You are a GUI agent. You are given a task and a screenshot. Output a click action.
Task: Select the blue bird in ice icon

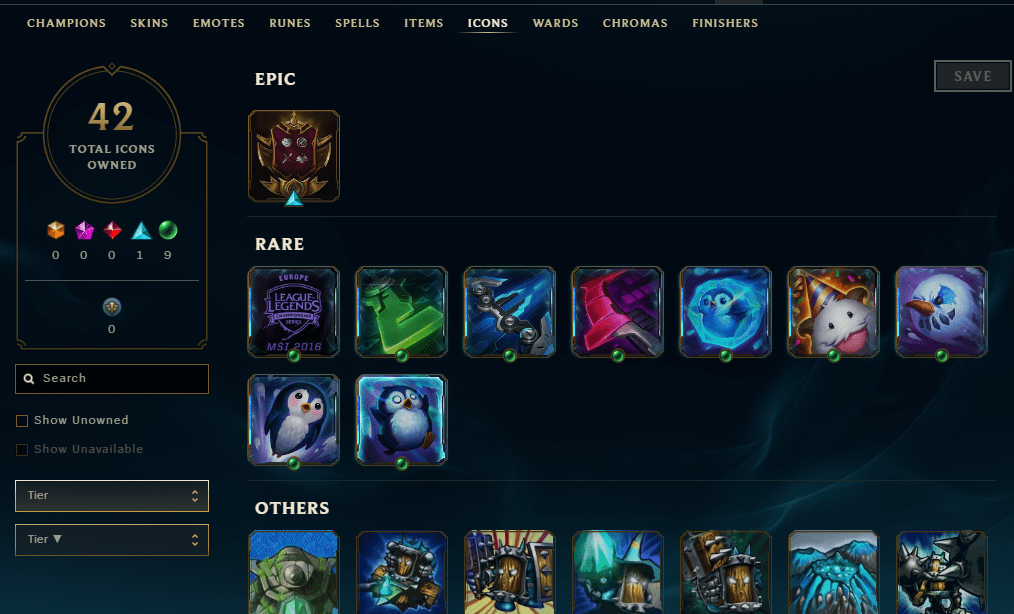(x=726, y=312)
